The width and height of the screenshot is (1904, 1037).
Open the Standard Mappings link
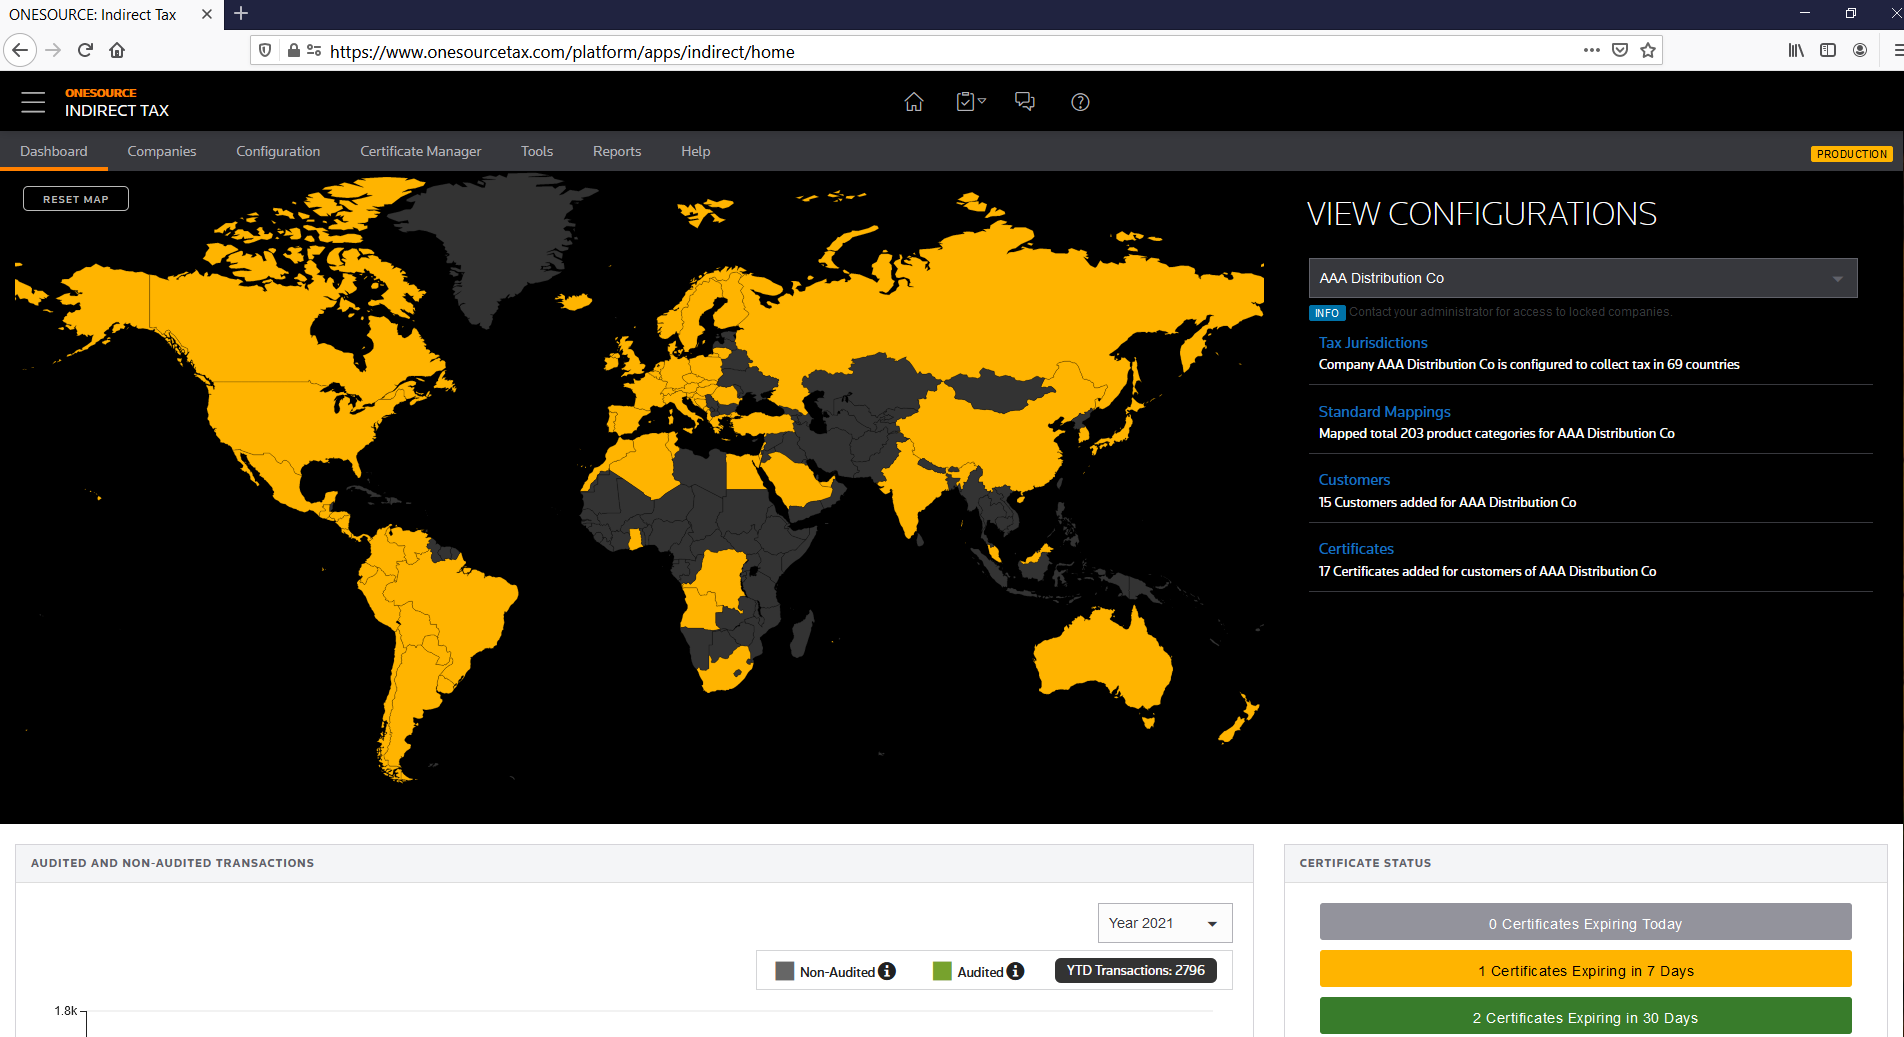tap(1384, 411)
